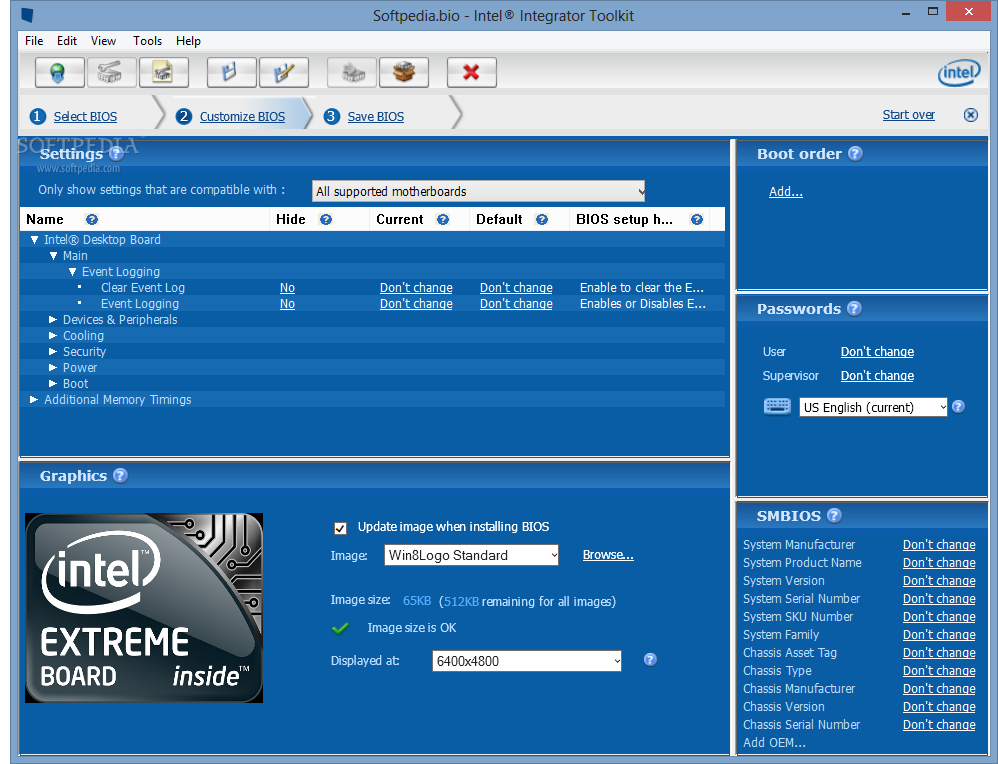Open help icon beside Passwords heading
This screenshot has height=764, width=998.
pos(855,309)
